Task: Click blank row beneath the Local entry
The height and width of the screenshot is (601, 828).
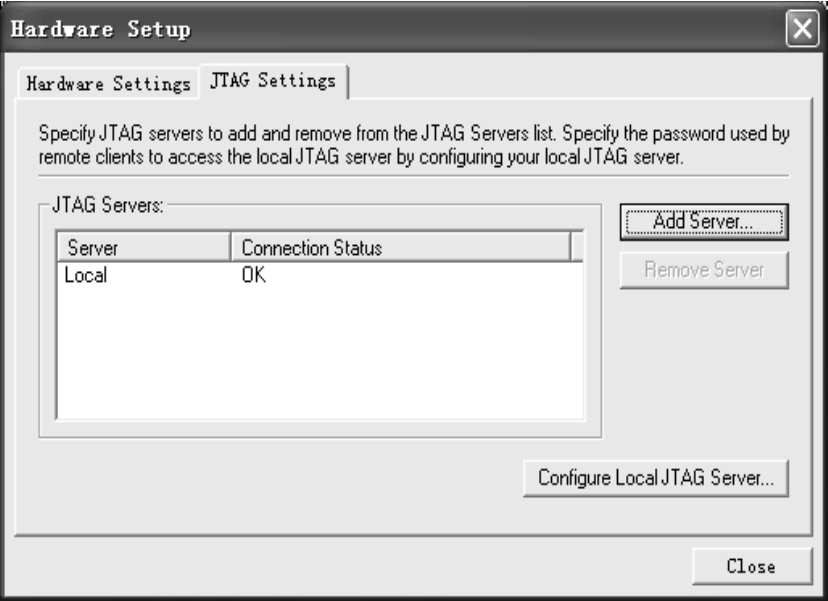Action: tap(320, 299)
